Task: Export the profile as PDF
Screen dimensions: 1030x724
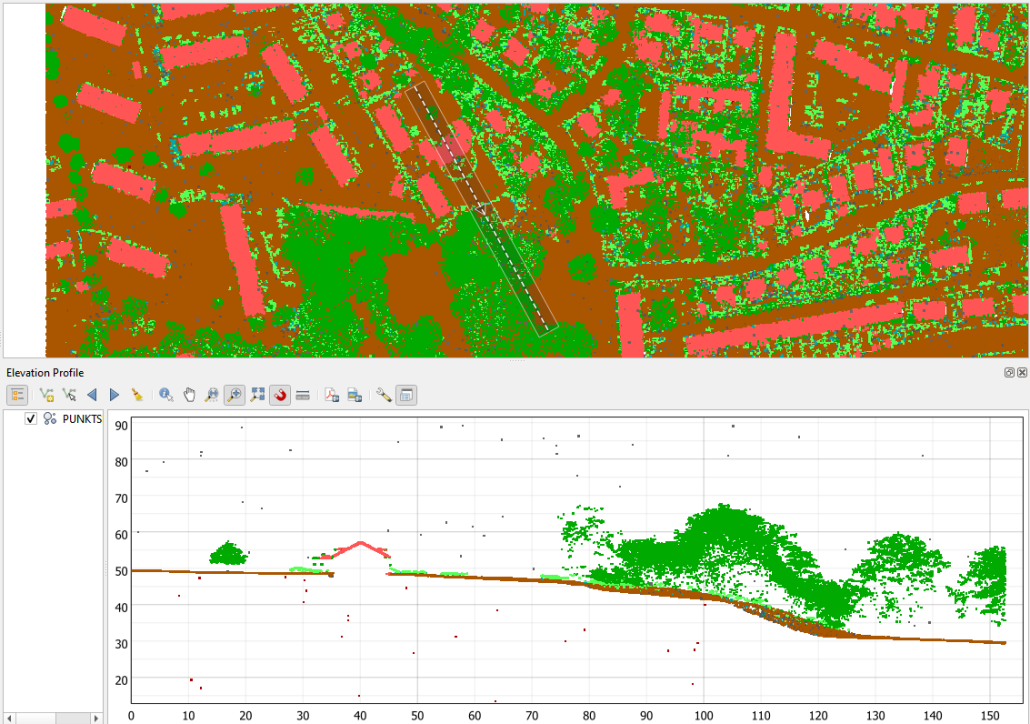Action: click(x=330, y=394)
